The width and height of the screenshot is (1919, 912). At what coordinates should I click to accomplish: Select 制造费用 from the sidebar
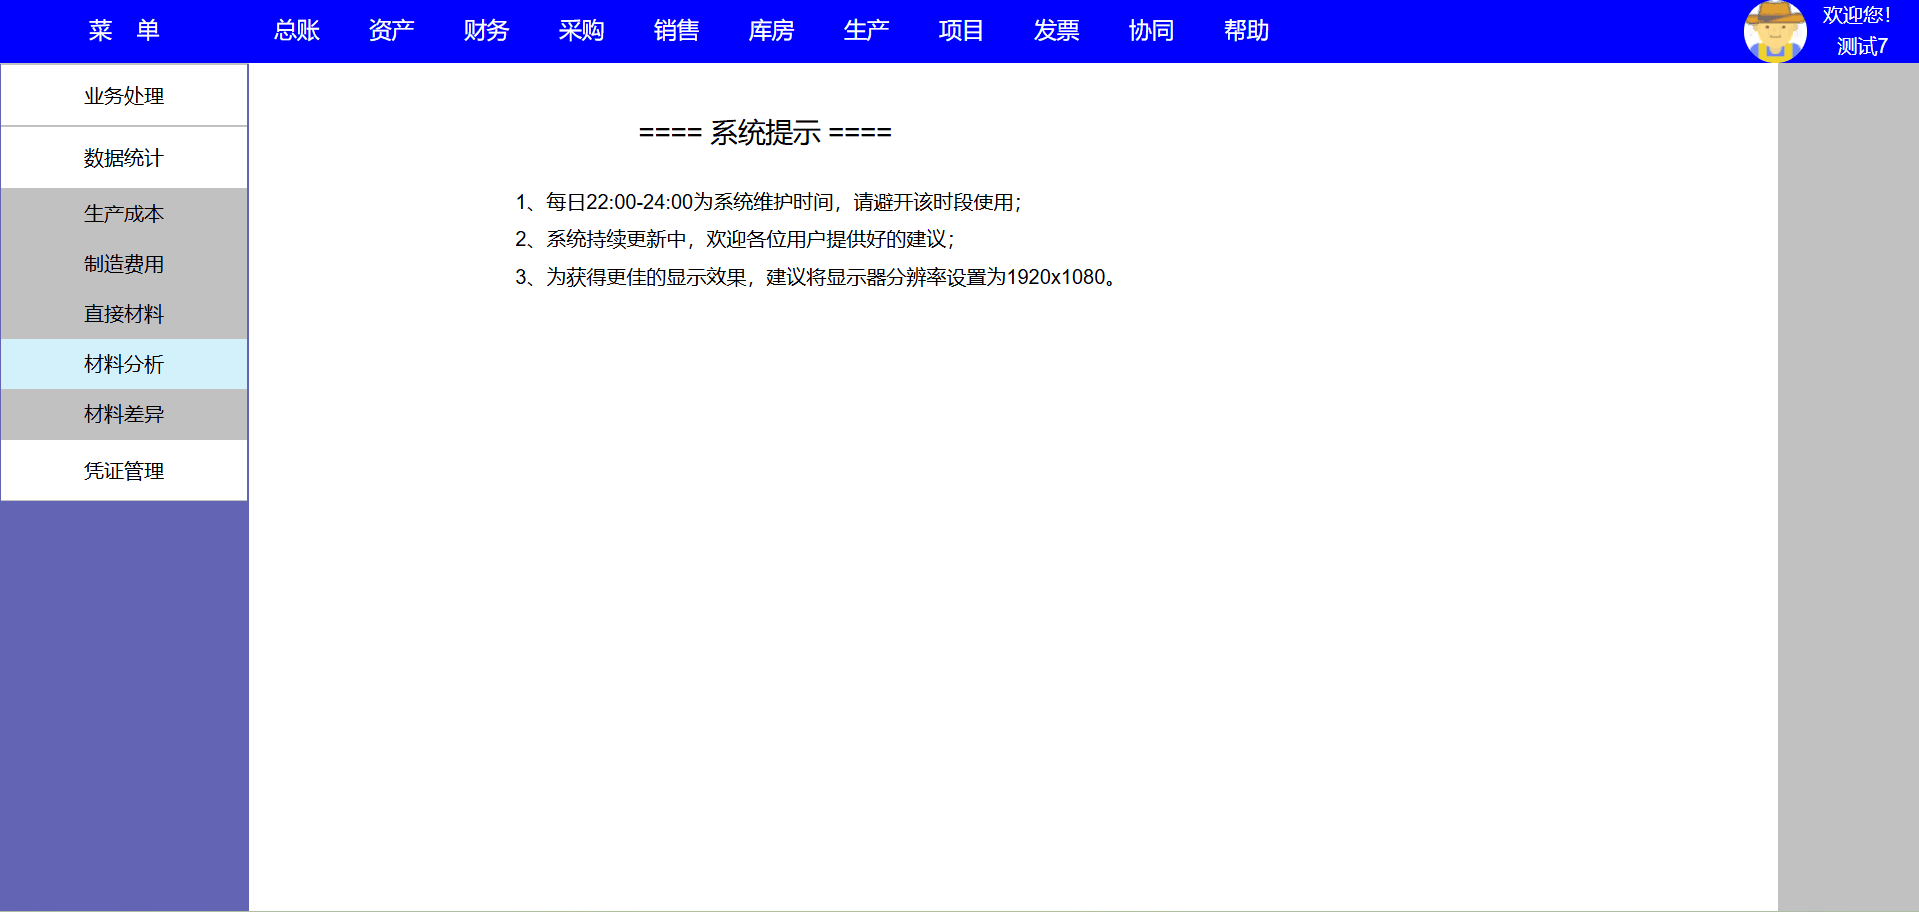124,264
